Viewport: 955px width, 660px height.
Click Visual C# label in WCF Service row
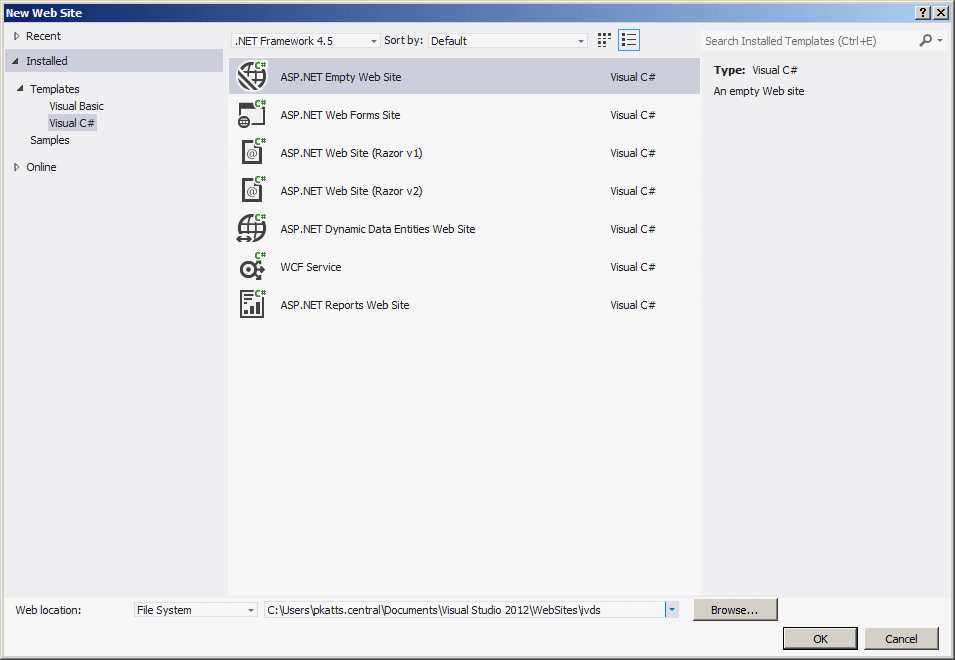tap(633, 267)
